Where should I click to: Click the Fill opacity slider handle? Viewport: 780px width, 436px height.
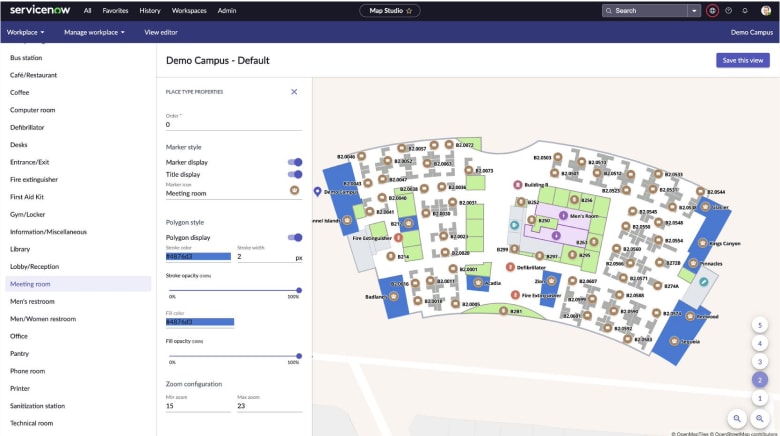(x=299, y=356)
